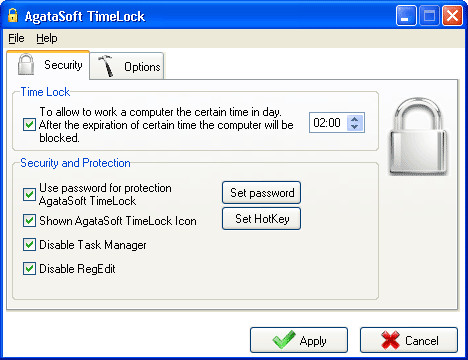Click the red X icon on Cancel

coord(390,340)
